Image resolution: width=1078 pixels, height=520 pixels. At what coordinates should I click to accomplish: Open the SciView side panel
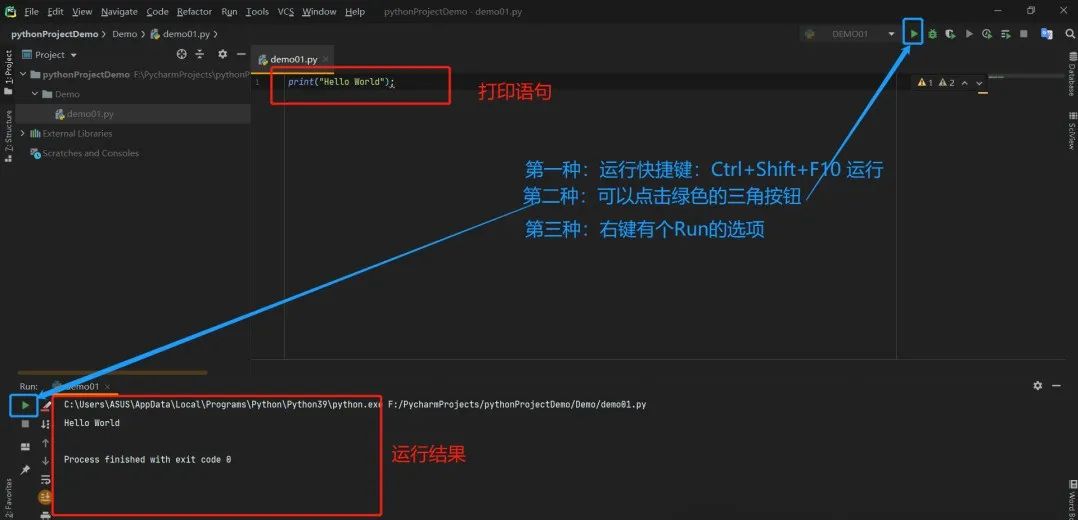pos(1071,130)
